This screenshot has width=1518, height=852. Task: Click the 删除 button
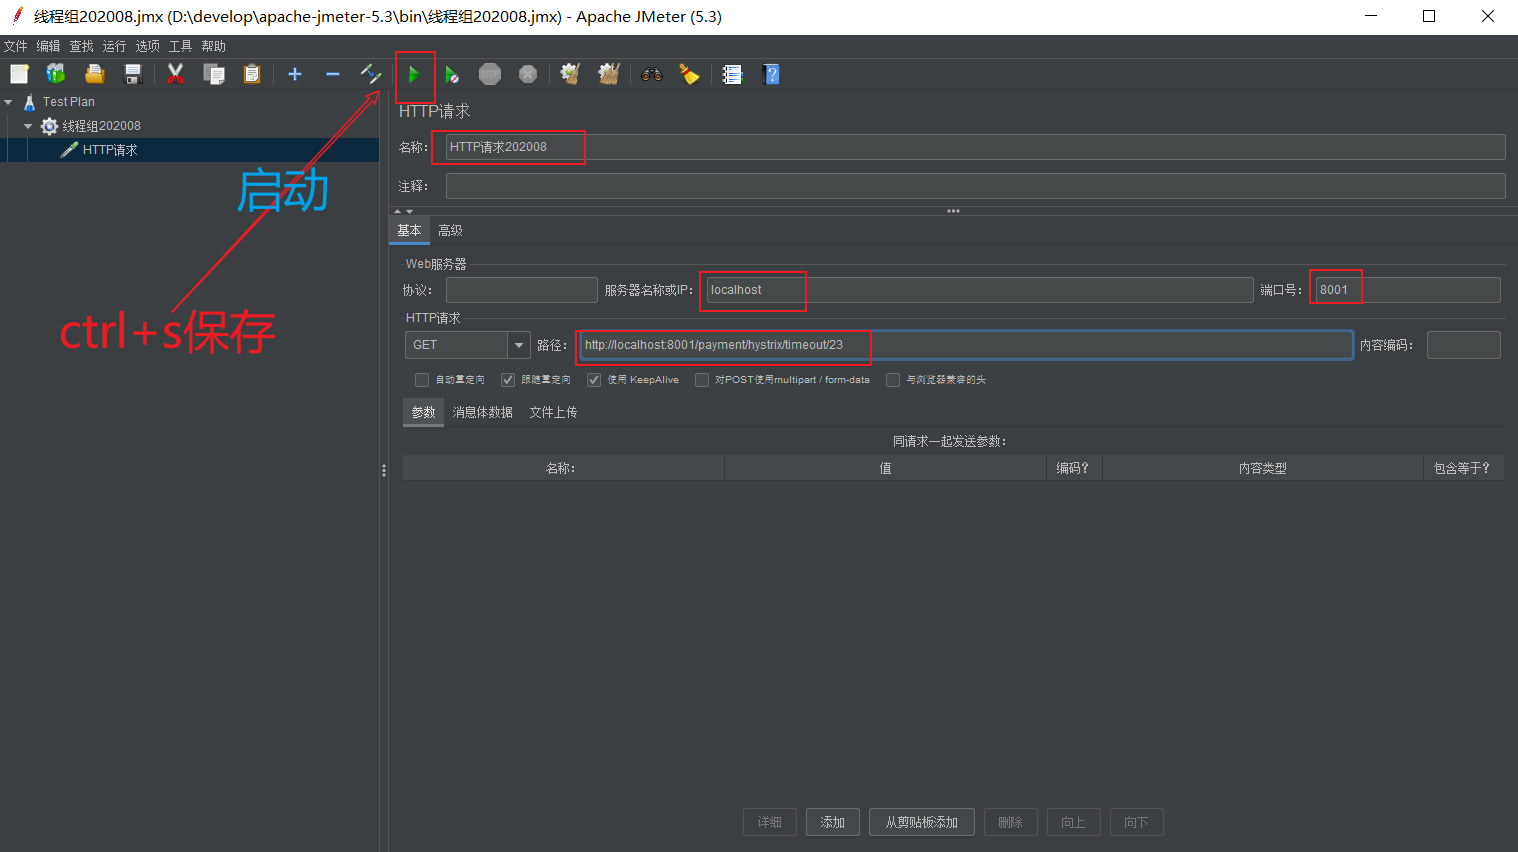pyautogui.click(x=1011, y=822)
